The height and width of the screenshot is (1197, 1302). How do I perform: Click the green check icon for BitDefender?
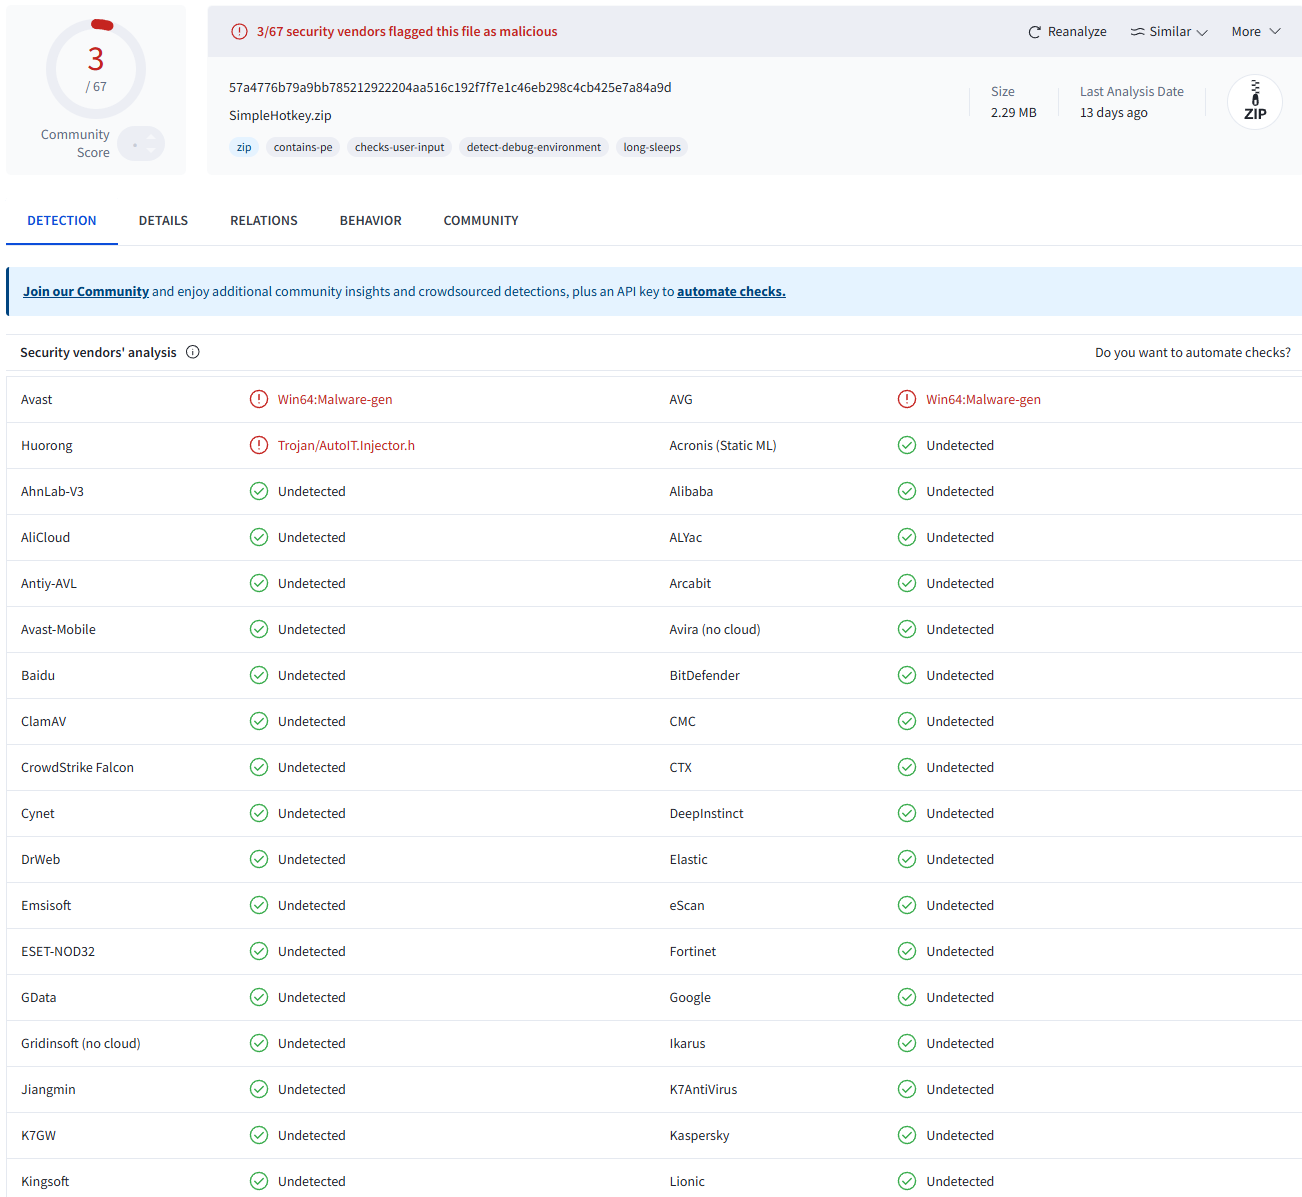(x=907, y=675)
